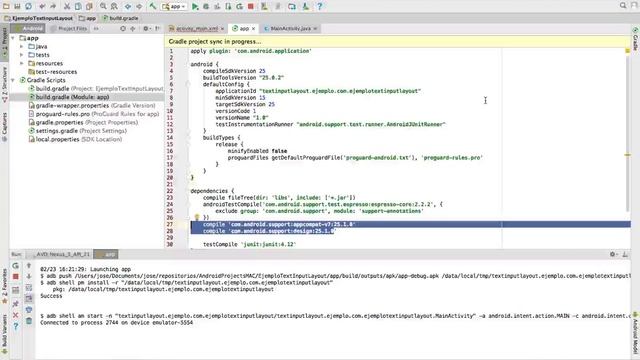Open gradle.properties file

(83, 122)
